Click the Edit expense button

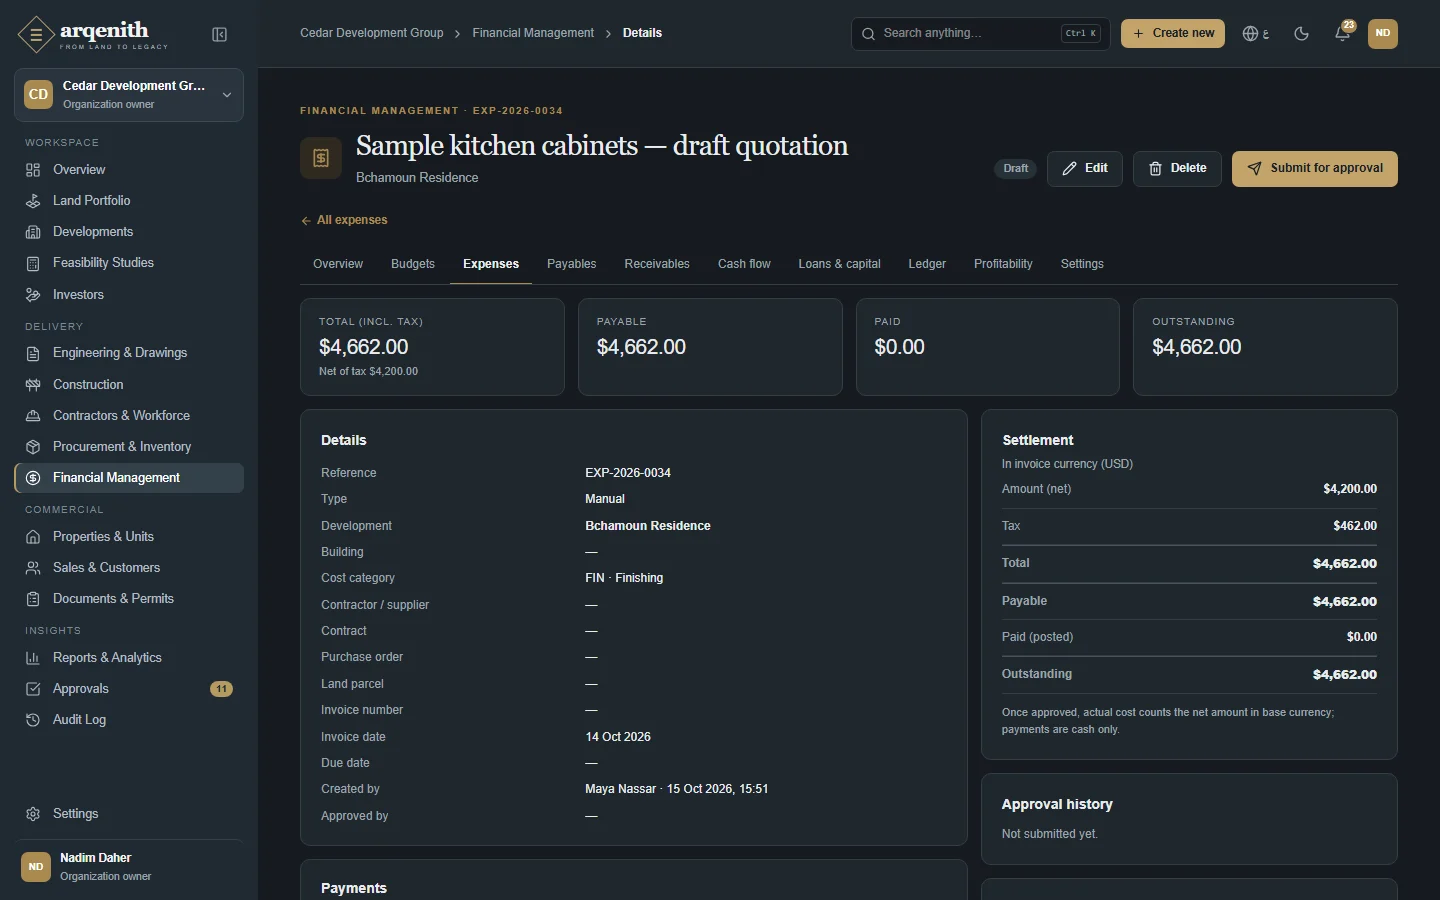pyautogui.click(x=1085, y=169)
